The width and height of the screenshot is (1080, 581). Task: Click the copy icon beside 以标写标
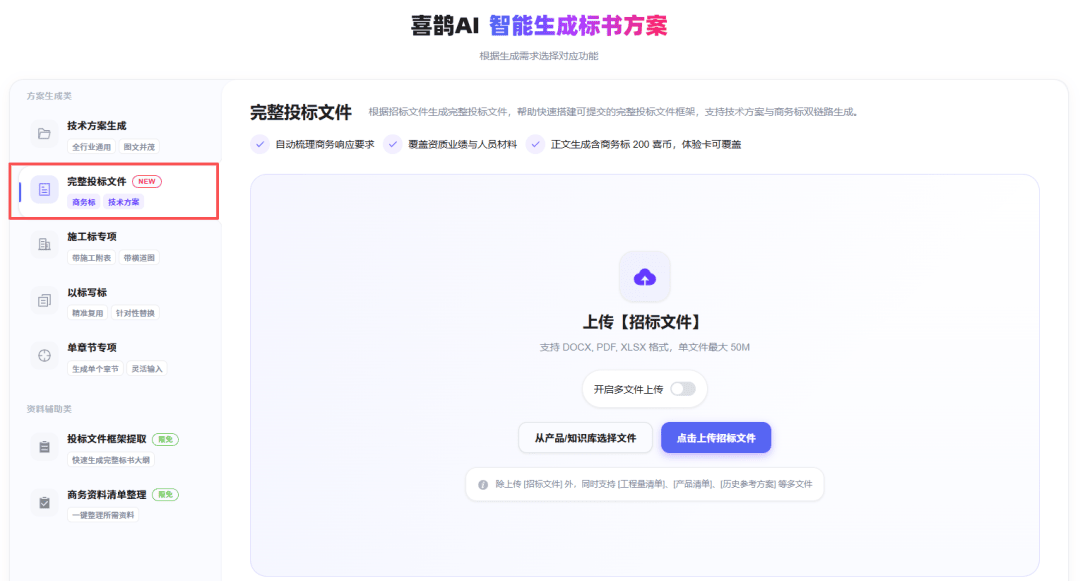[x=44, y=300]
